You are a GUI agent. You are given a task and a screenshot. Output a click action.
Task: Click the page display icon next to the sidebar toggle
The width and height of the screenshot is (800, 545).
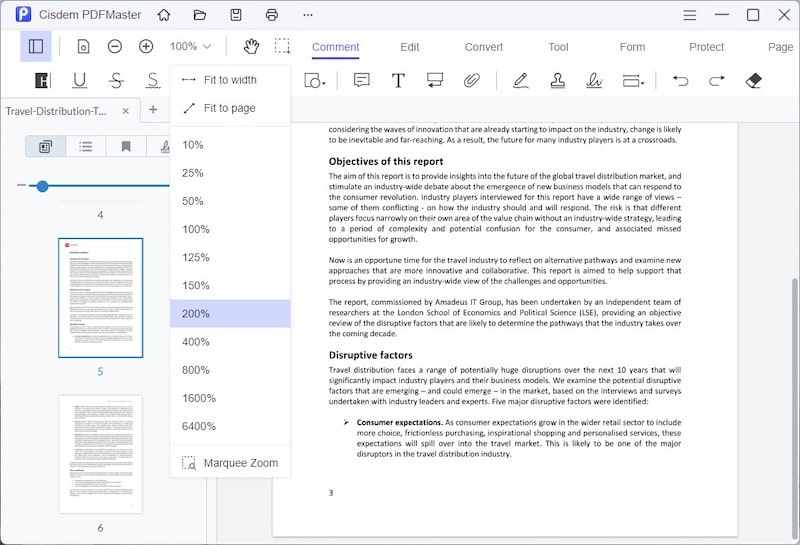coord(83,47)
